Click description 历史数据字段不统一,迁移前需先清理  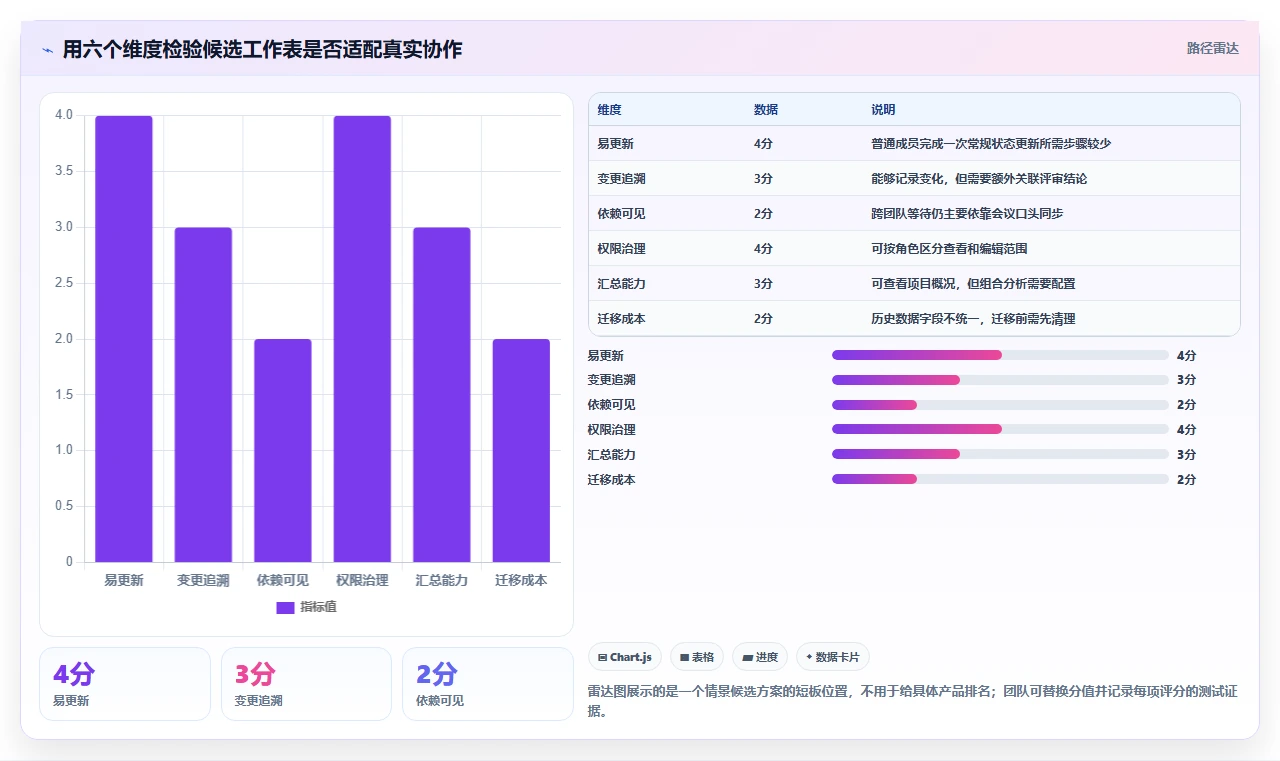973,319
